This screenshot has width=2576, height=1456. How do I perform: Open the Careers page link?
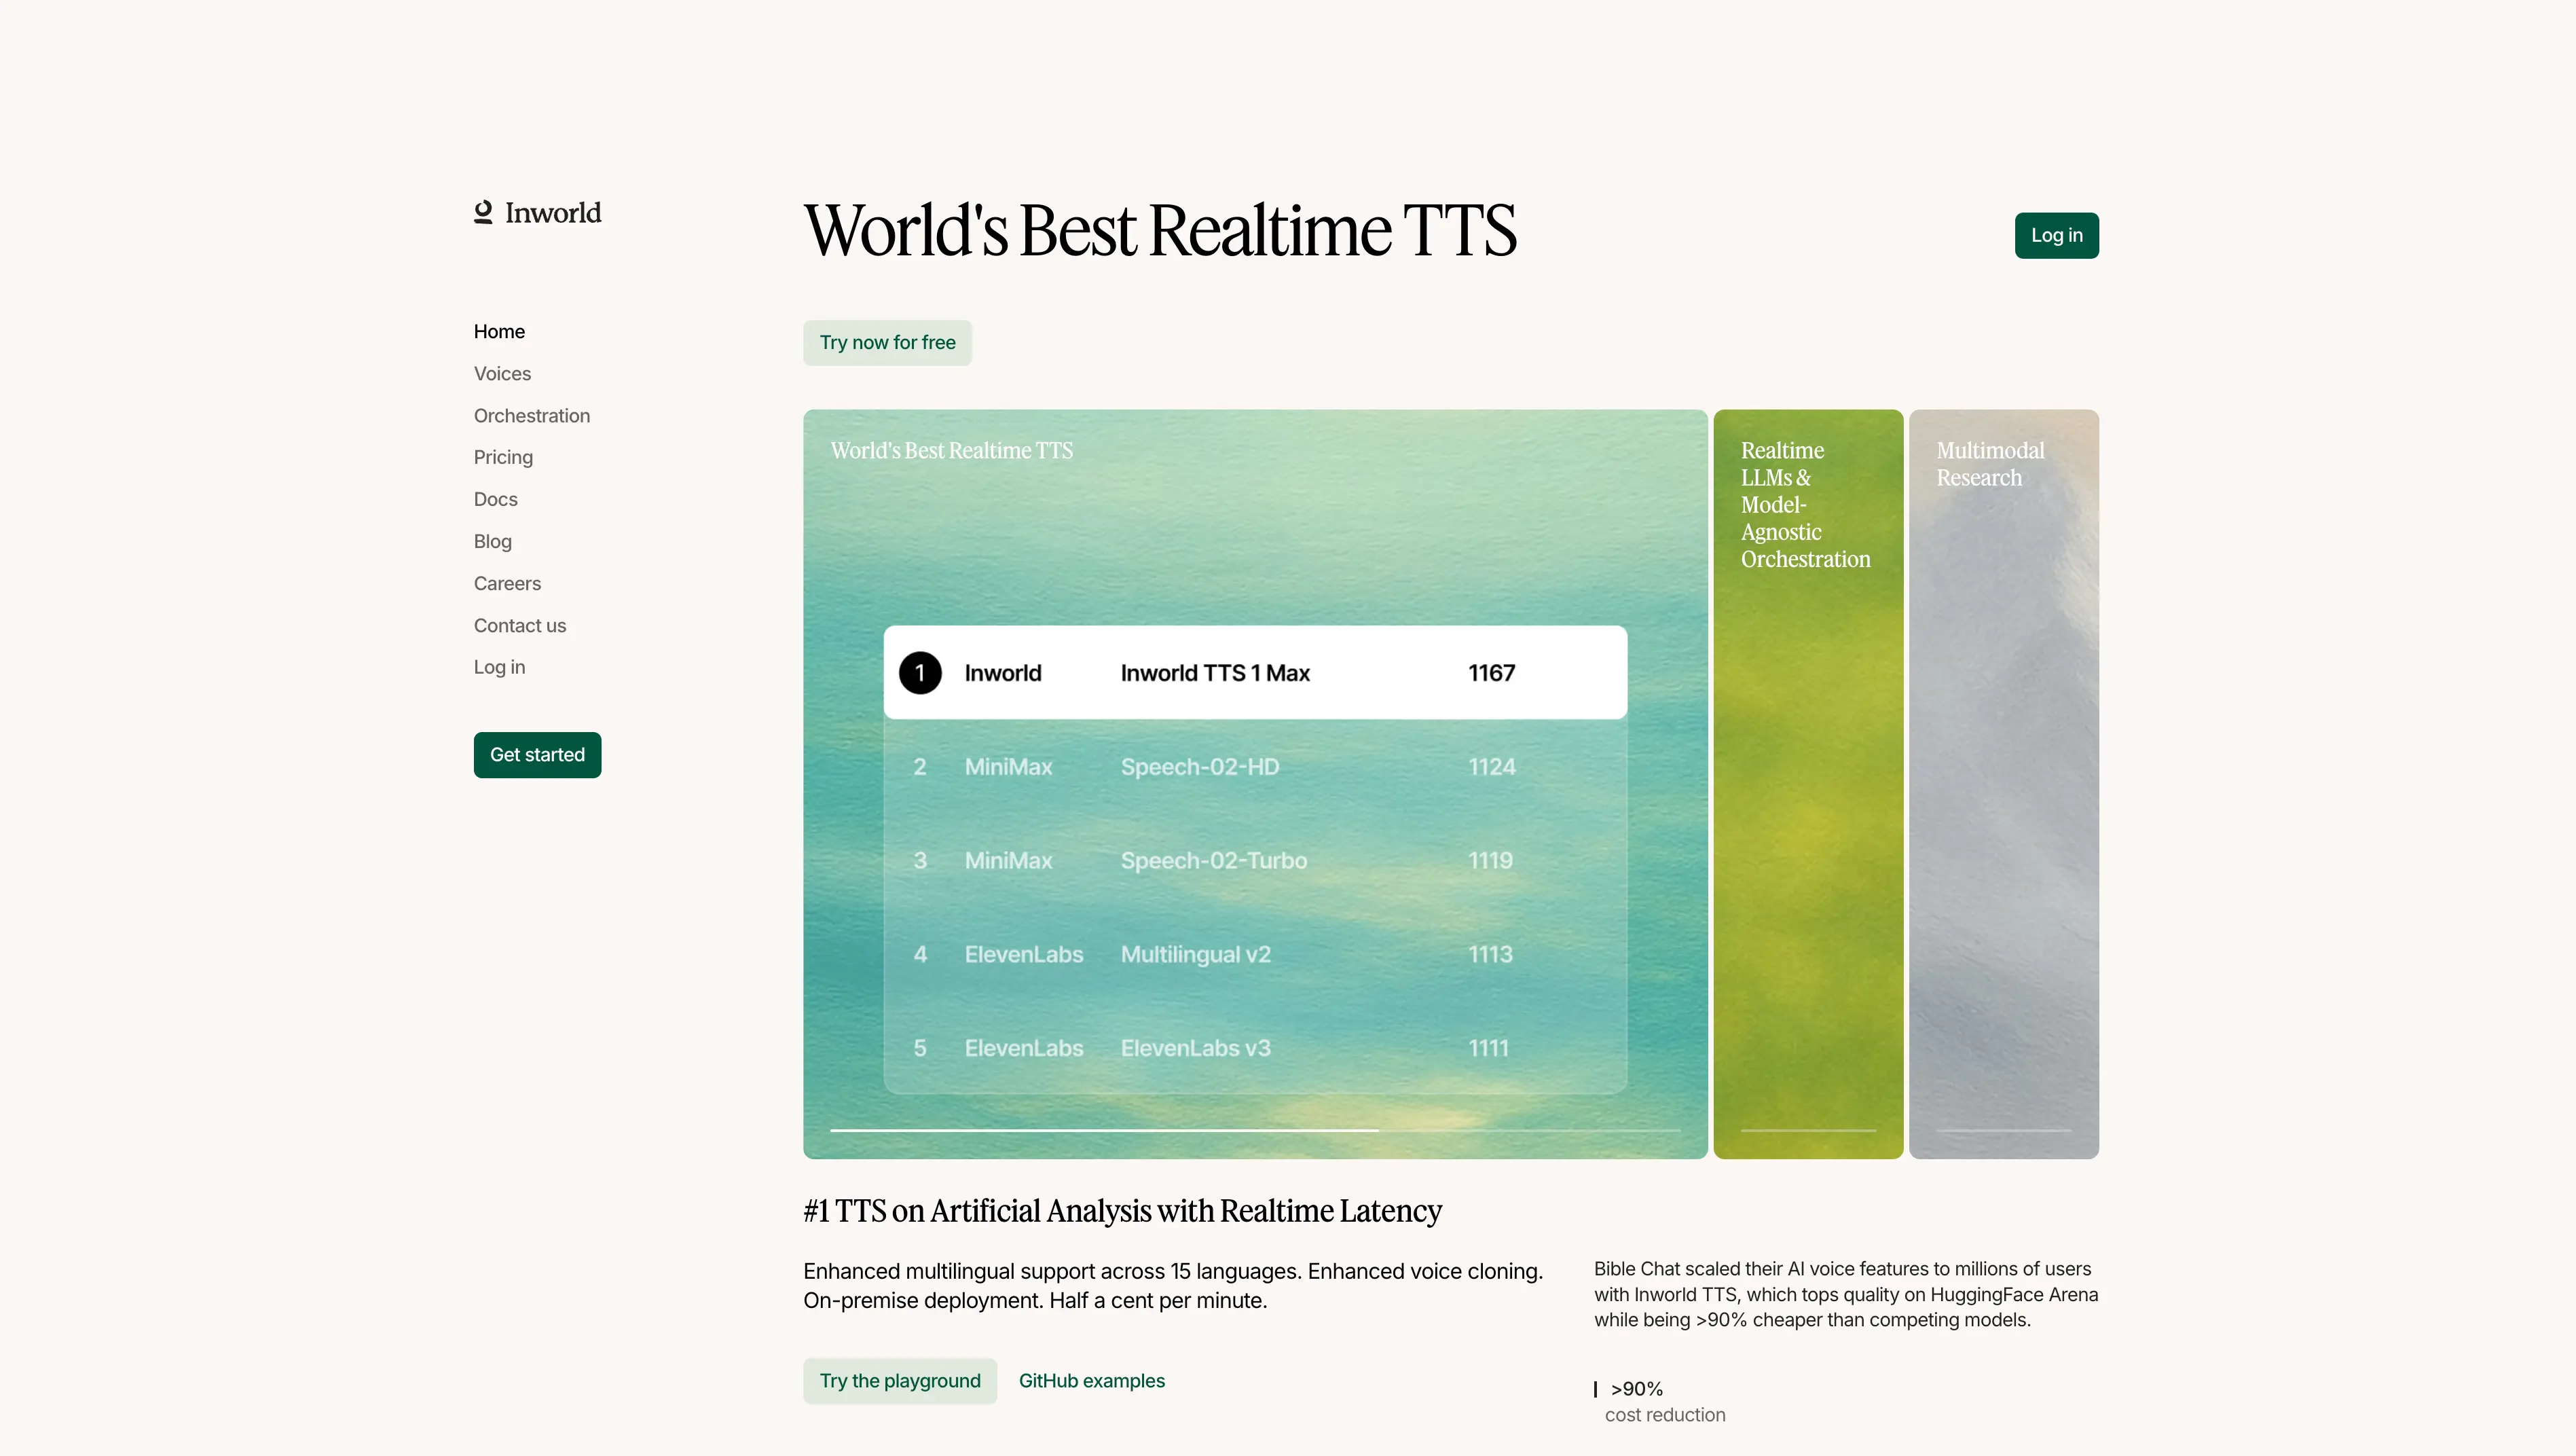tap(507, 583)
